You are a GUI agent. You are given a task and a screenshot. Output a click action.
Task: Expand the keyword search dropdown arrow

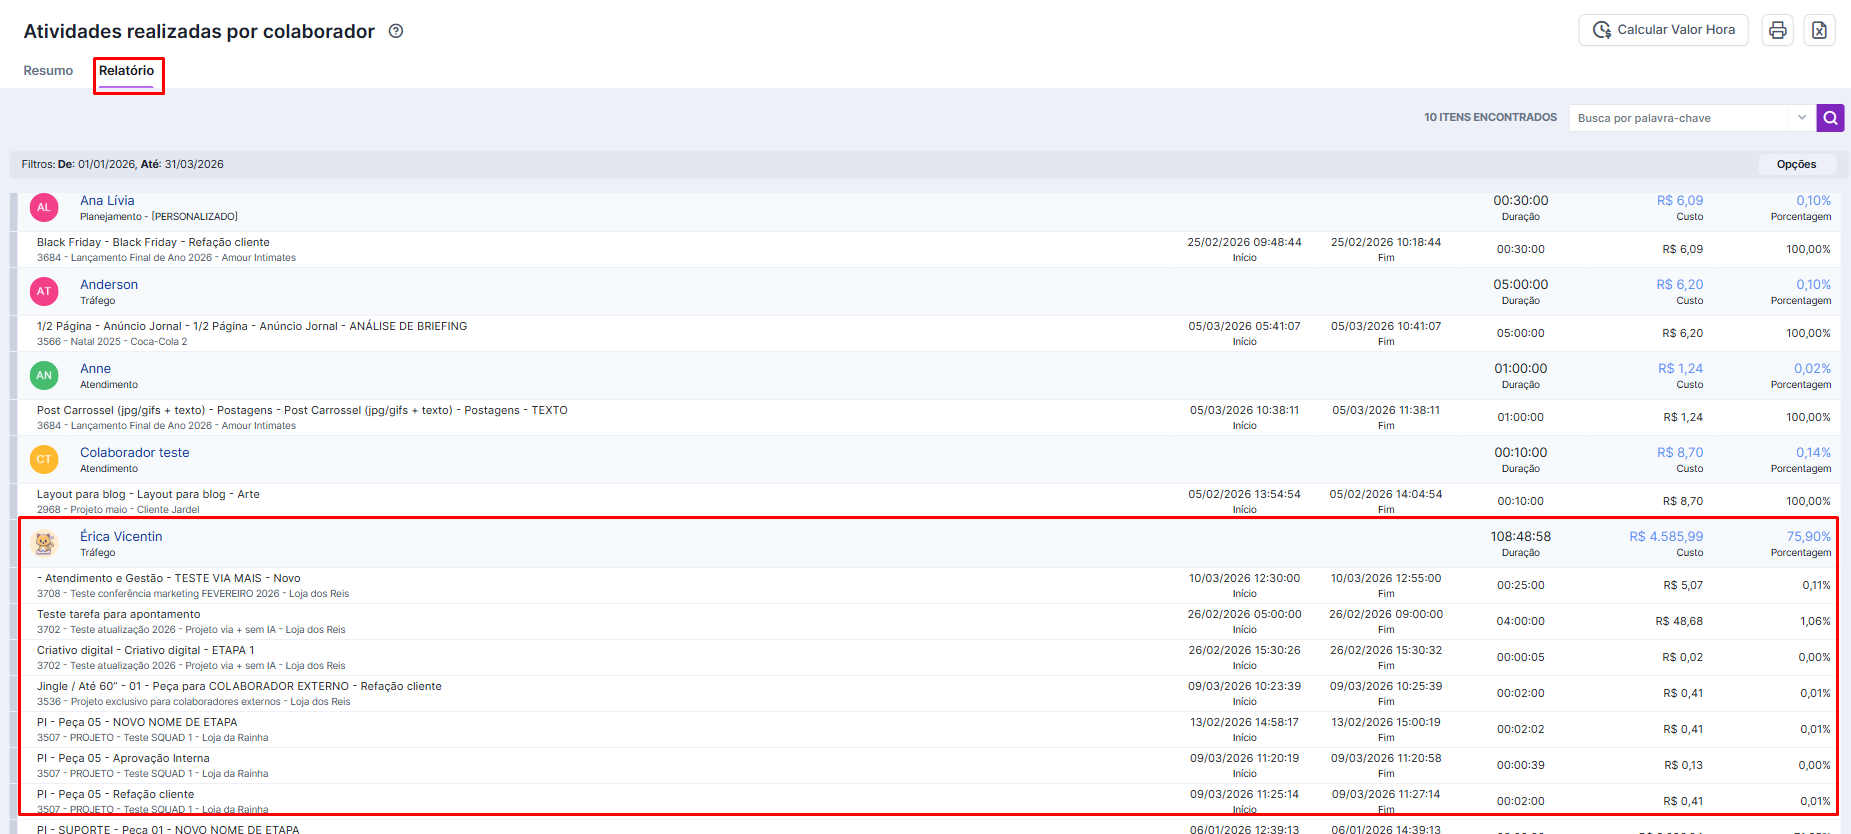(1801, 118)
